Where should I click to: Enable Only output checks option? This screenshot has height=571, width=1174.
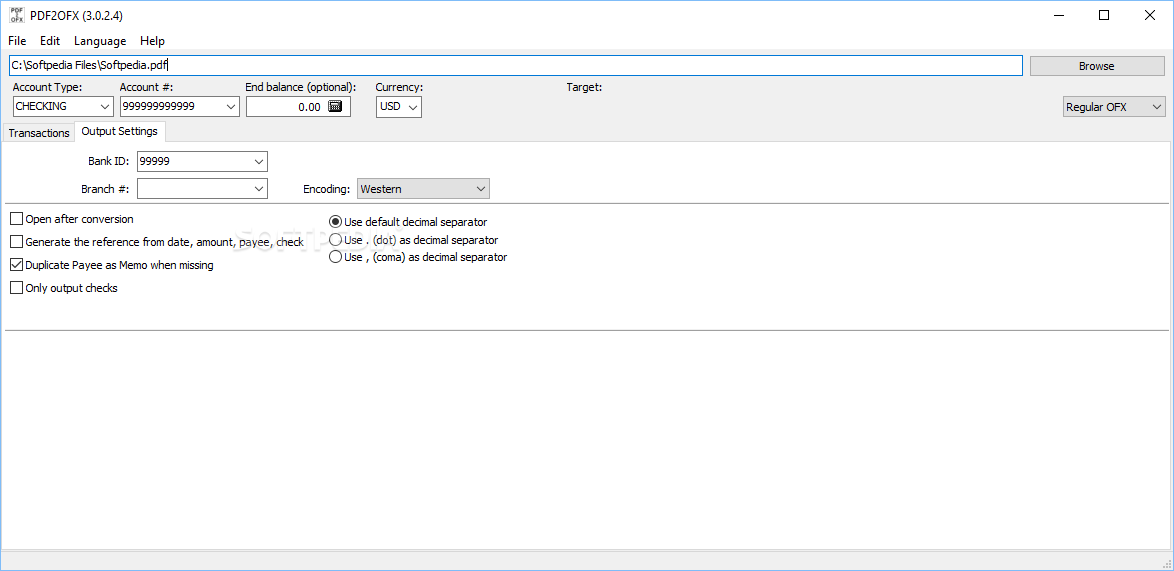coord(16,287)
